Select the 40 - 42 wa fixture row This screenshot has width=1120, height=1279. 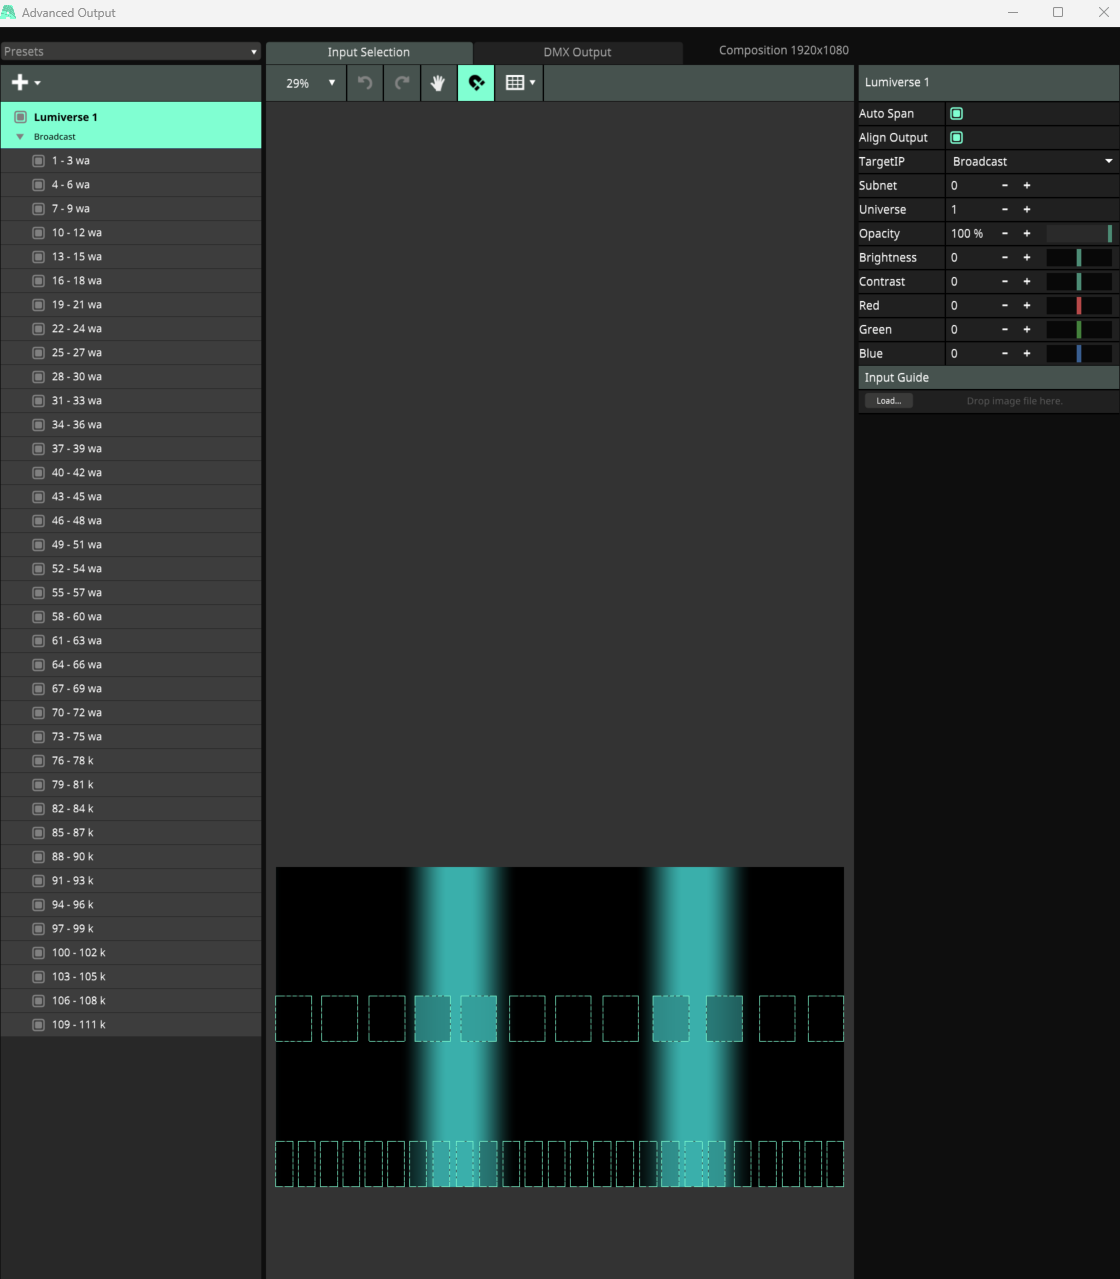(131, 473)
